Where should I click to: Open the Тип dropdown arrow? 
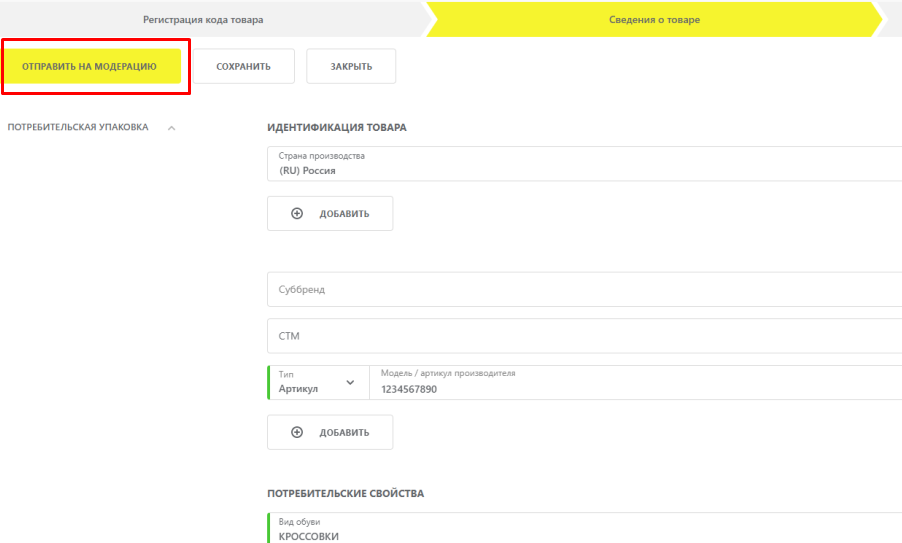point(350,382)
